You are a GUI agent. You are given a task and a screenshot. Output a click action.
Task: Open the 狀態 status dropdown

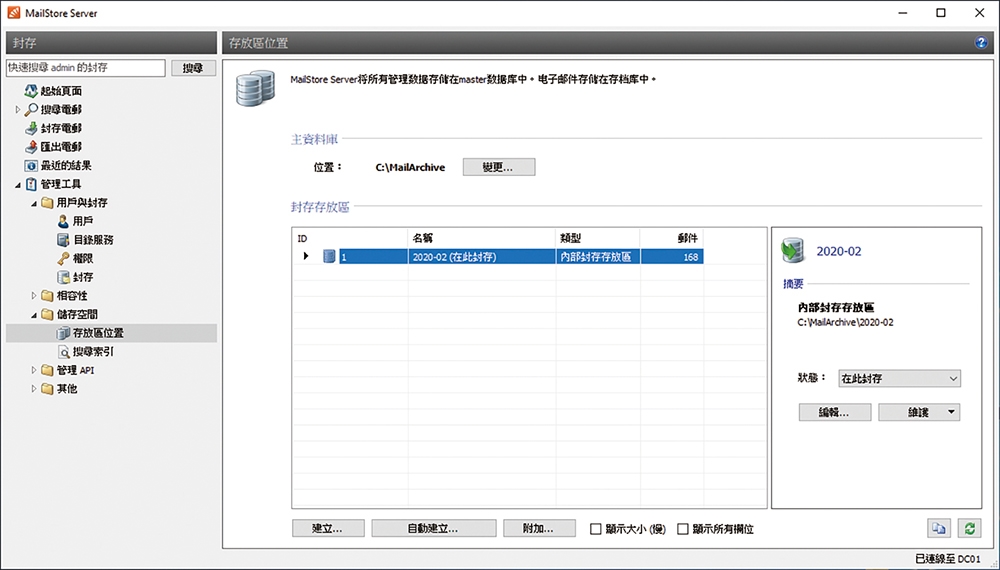point(899,378)
